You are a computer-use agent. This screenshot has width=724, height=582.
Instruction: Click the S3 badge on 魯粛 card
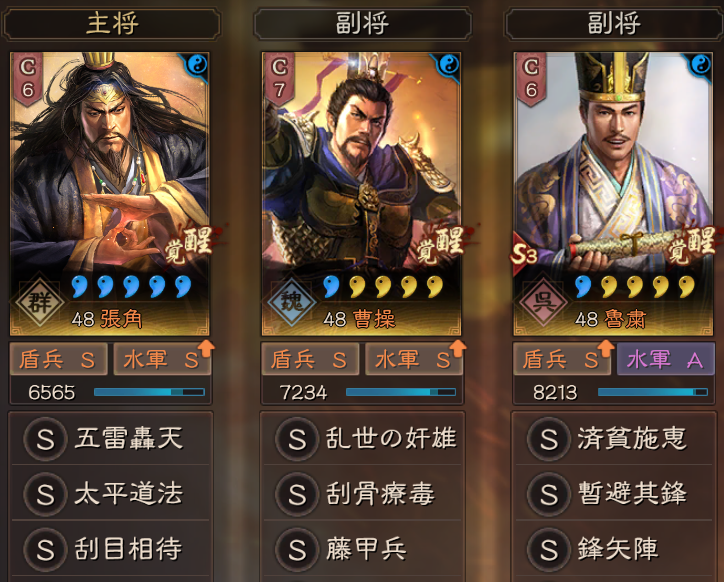coord(525,254)
